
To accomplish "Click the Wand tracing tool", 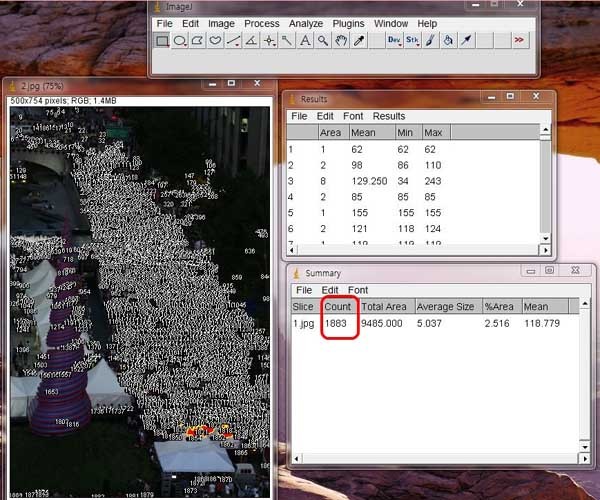I will 287,41.
